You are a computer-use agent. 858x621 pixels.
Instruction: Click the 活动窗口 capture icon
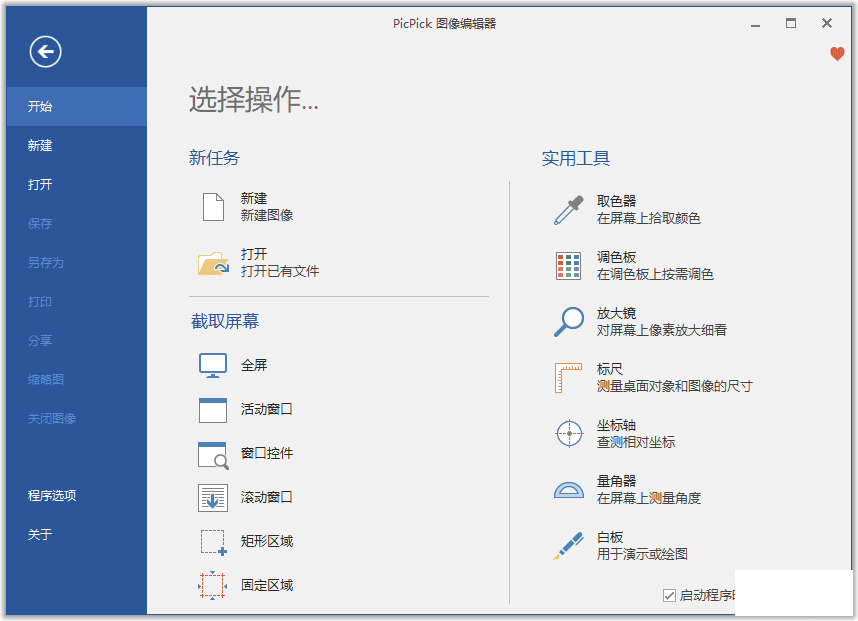click(x=213, y=410)
